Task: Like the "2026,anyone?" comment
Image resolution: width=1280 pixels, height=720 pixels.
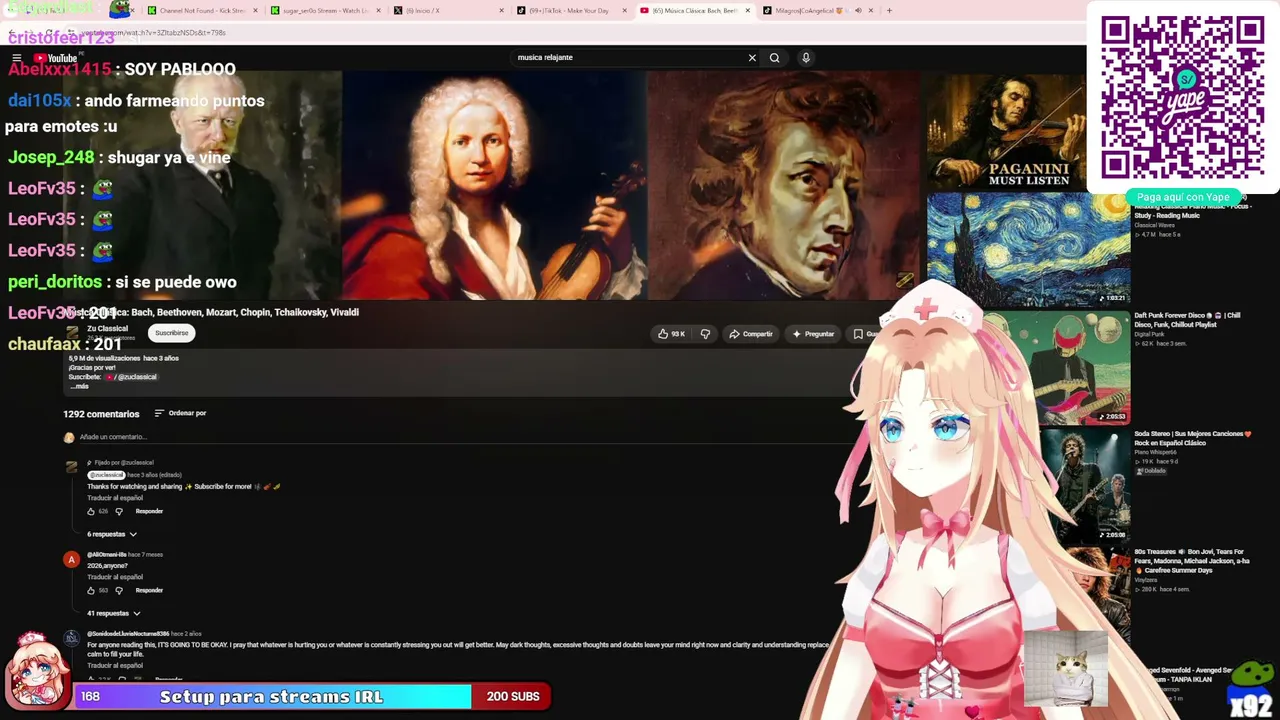Action: click(91, 590)
